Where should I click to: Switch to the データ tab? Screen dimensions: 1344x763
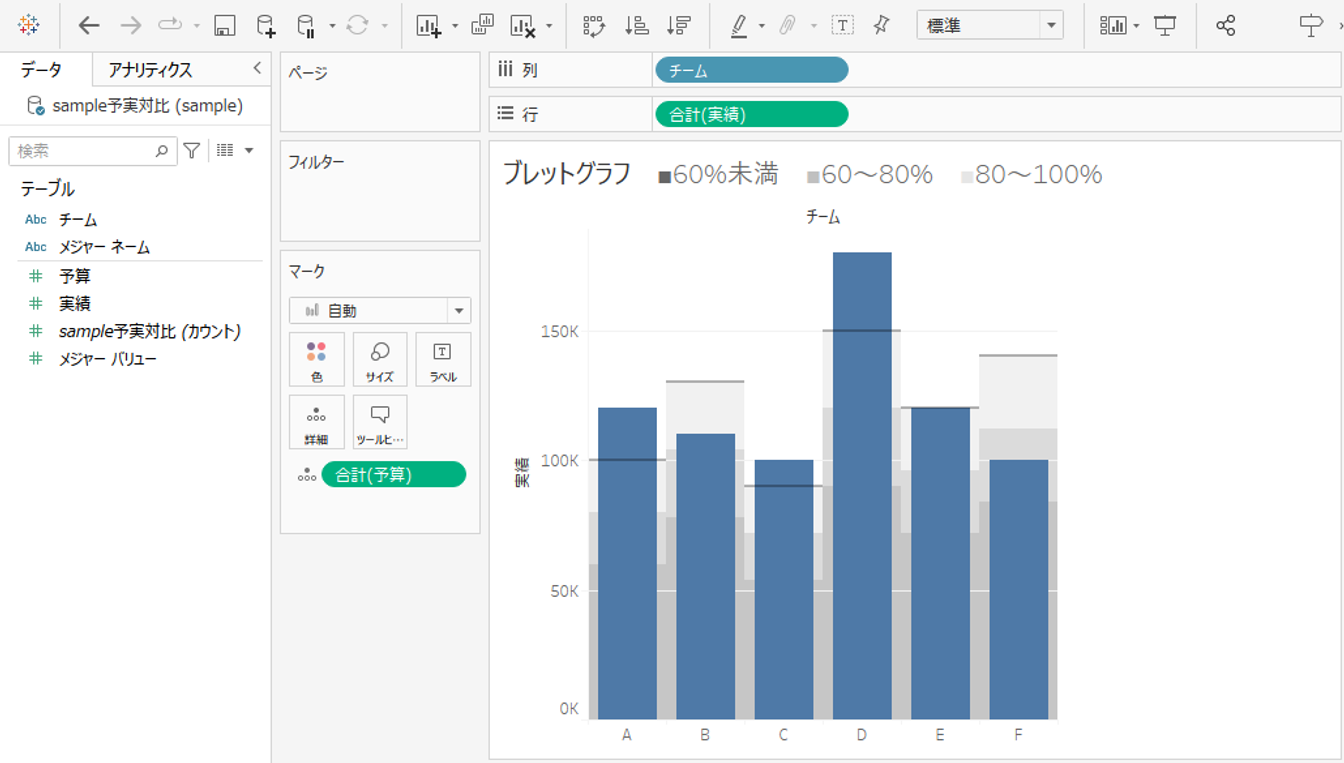coord(41,70)
